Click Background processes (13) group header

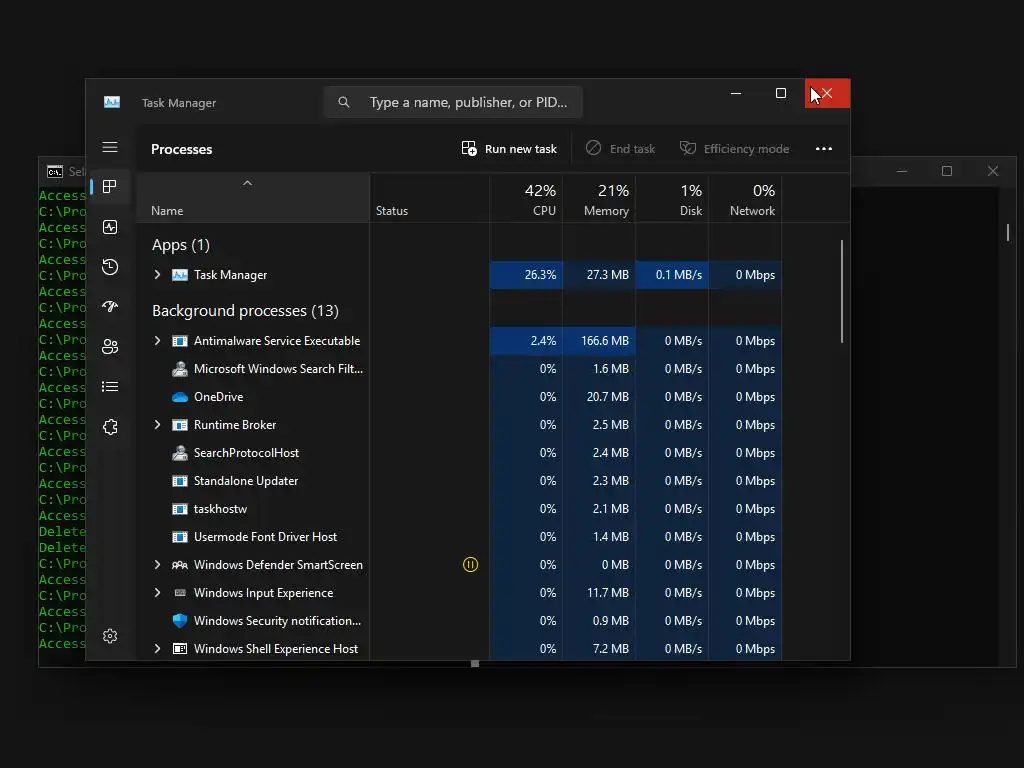click(x=246, y=311)
